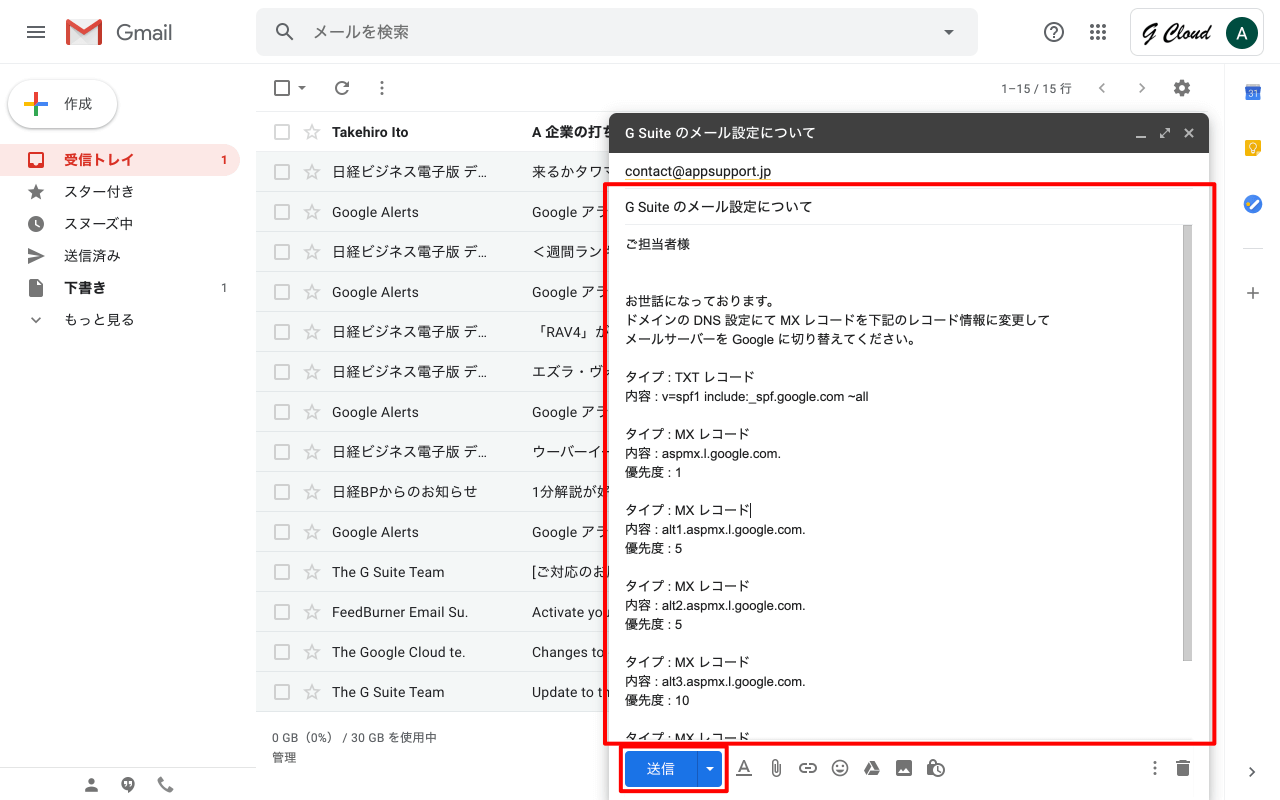Open Google Calendar side panel icon

tap(1252, 92)
